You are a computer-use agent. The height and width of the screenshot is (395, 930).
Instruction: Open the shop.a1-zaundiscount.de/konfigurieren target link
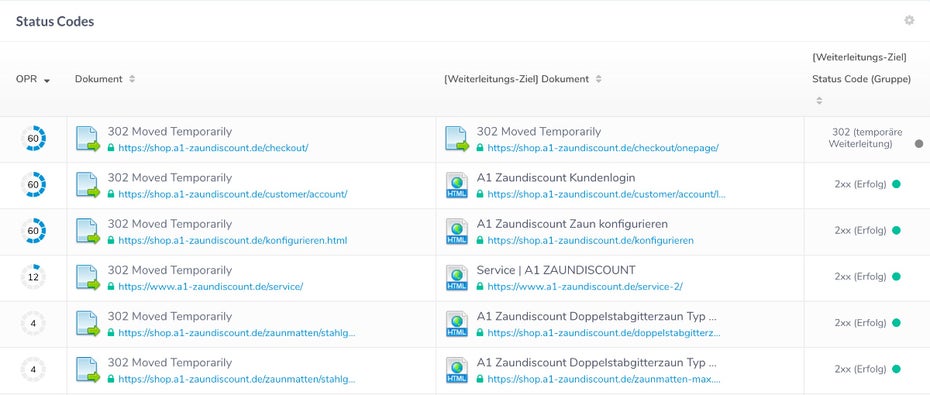590,241
